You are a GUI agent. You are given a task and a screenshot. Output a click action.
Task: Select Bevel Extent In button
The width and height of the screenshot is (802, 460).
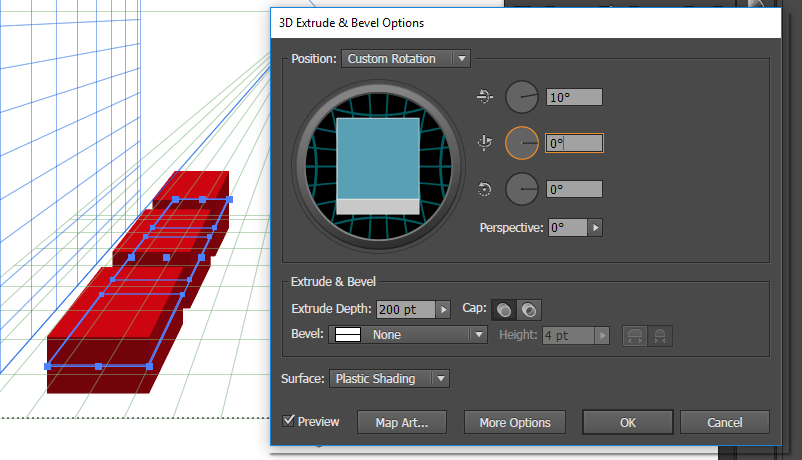click(660, 336)
